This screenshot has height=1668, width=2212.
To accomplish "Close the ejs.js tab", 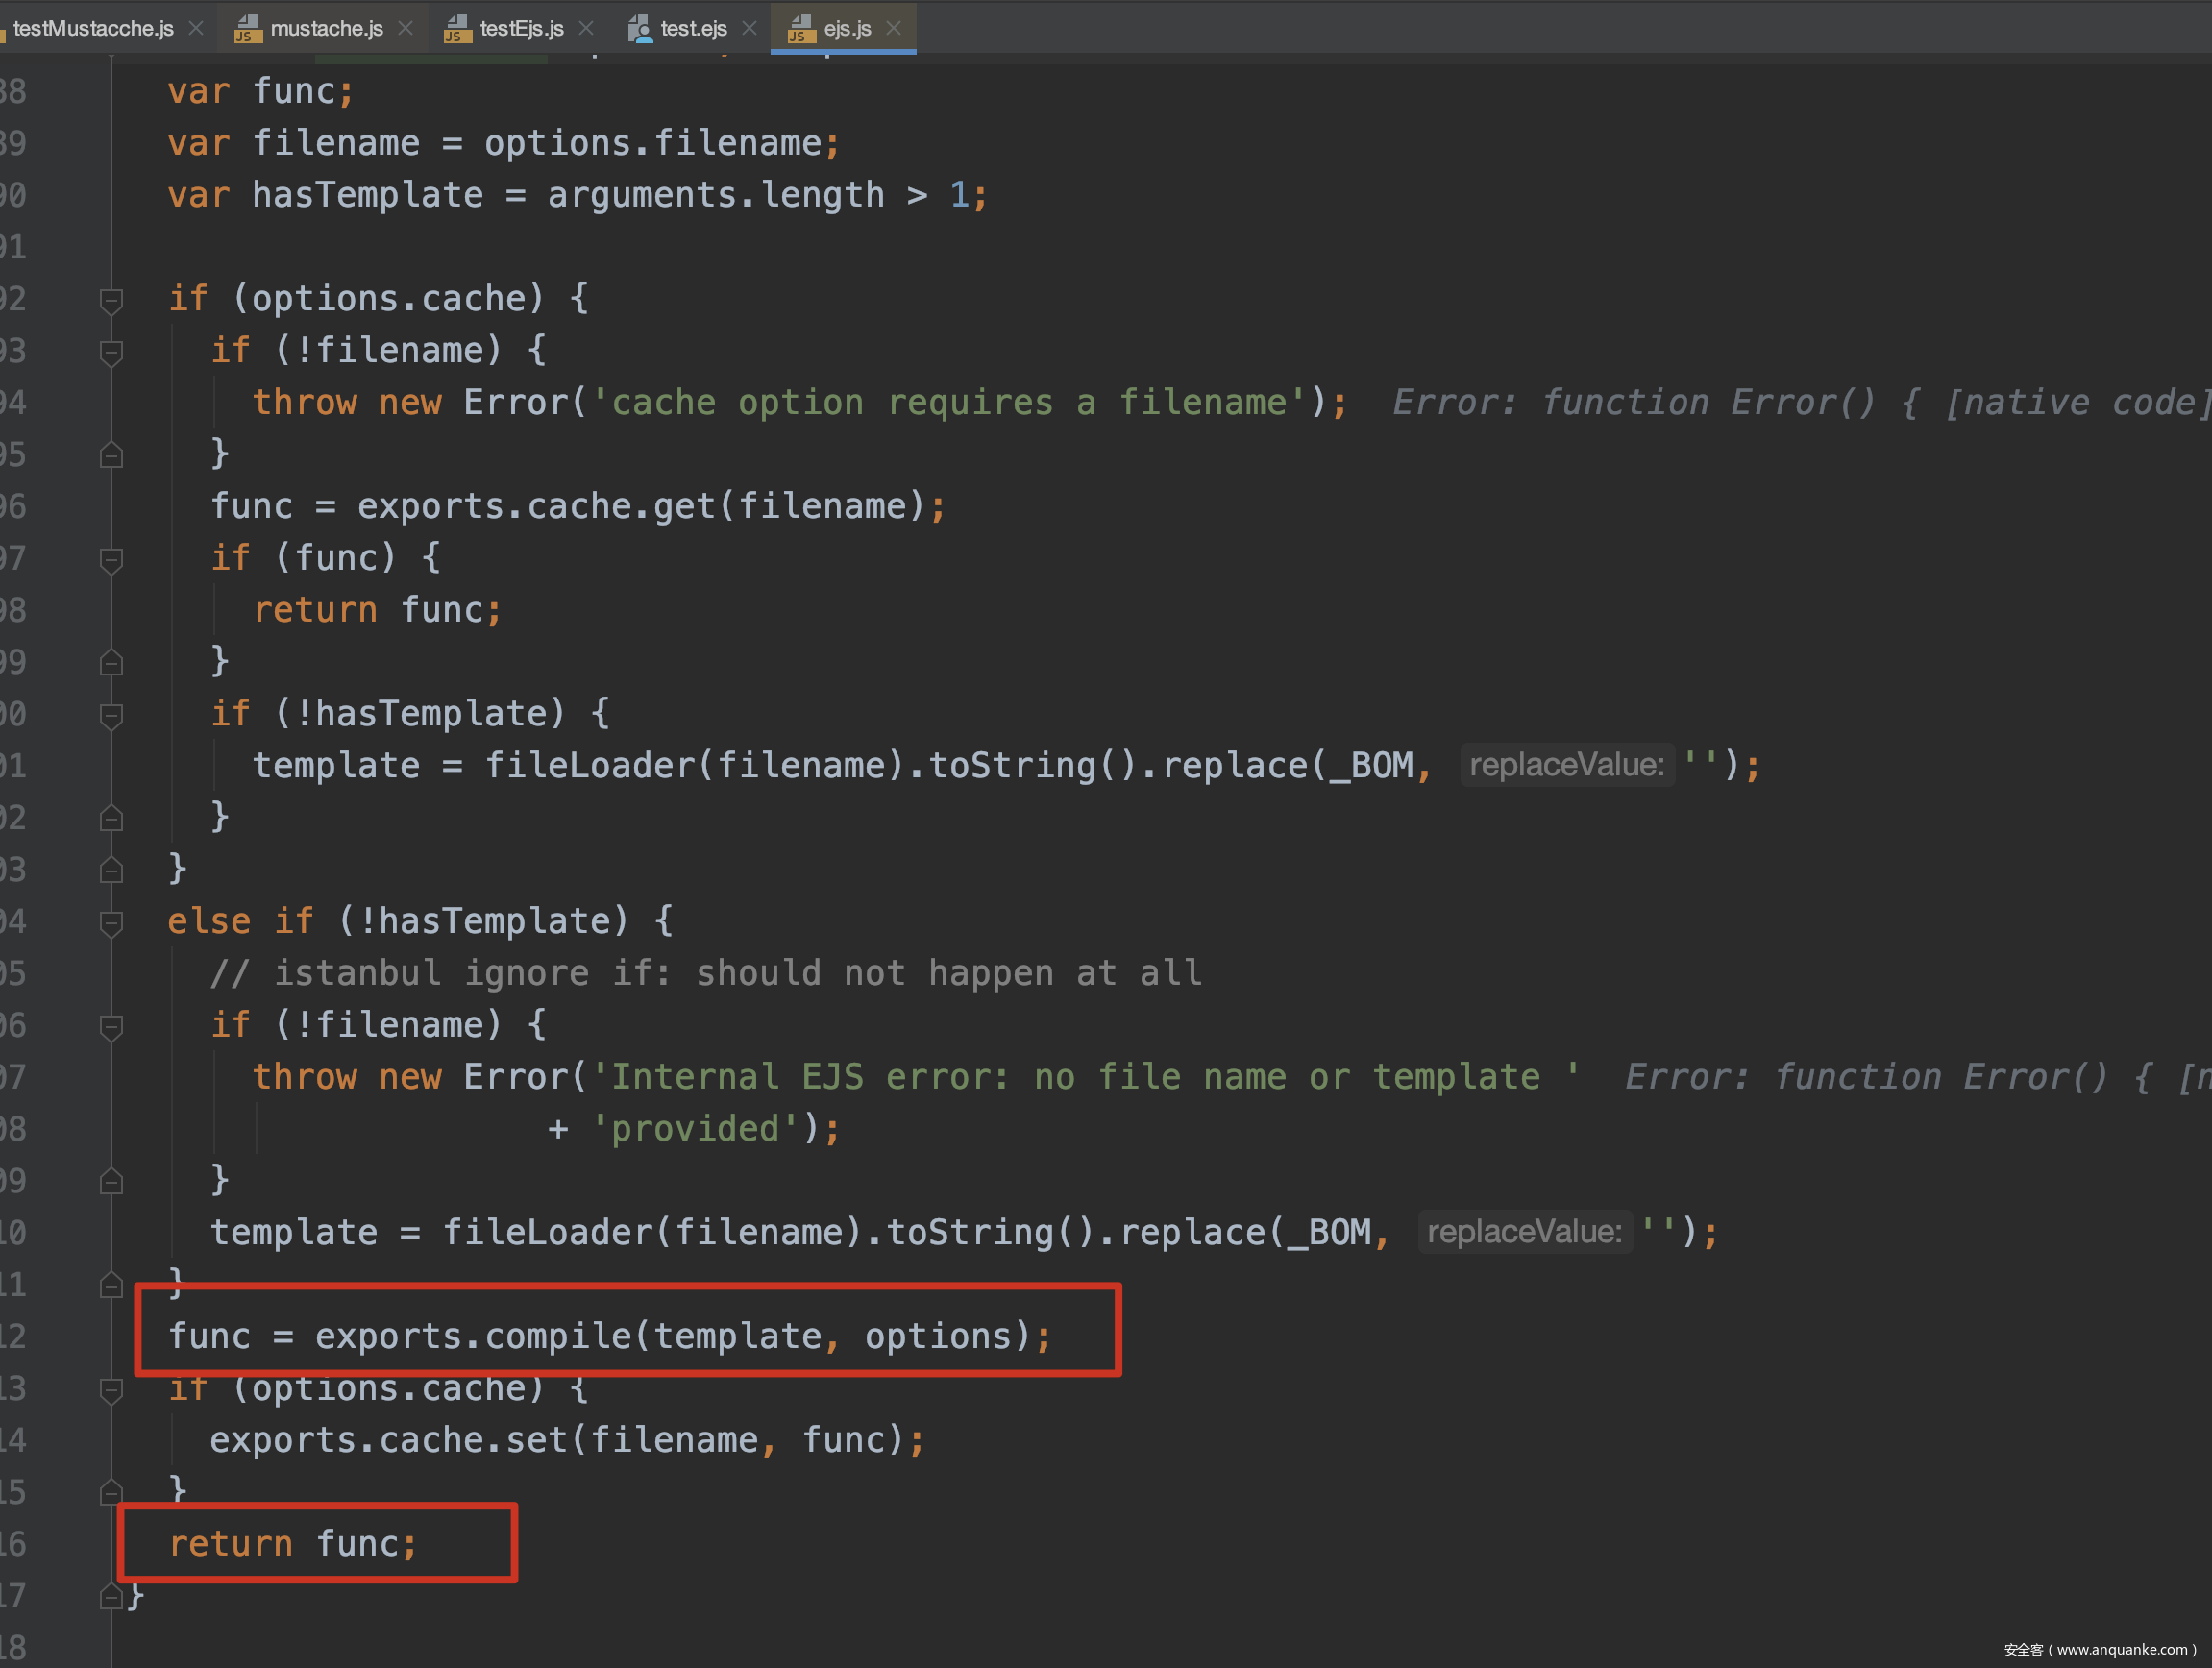I will (894, 28).
